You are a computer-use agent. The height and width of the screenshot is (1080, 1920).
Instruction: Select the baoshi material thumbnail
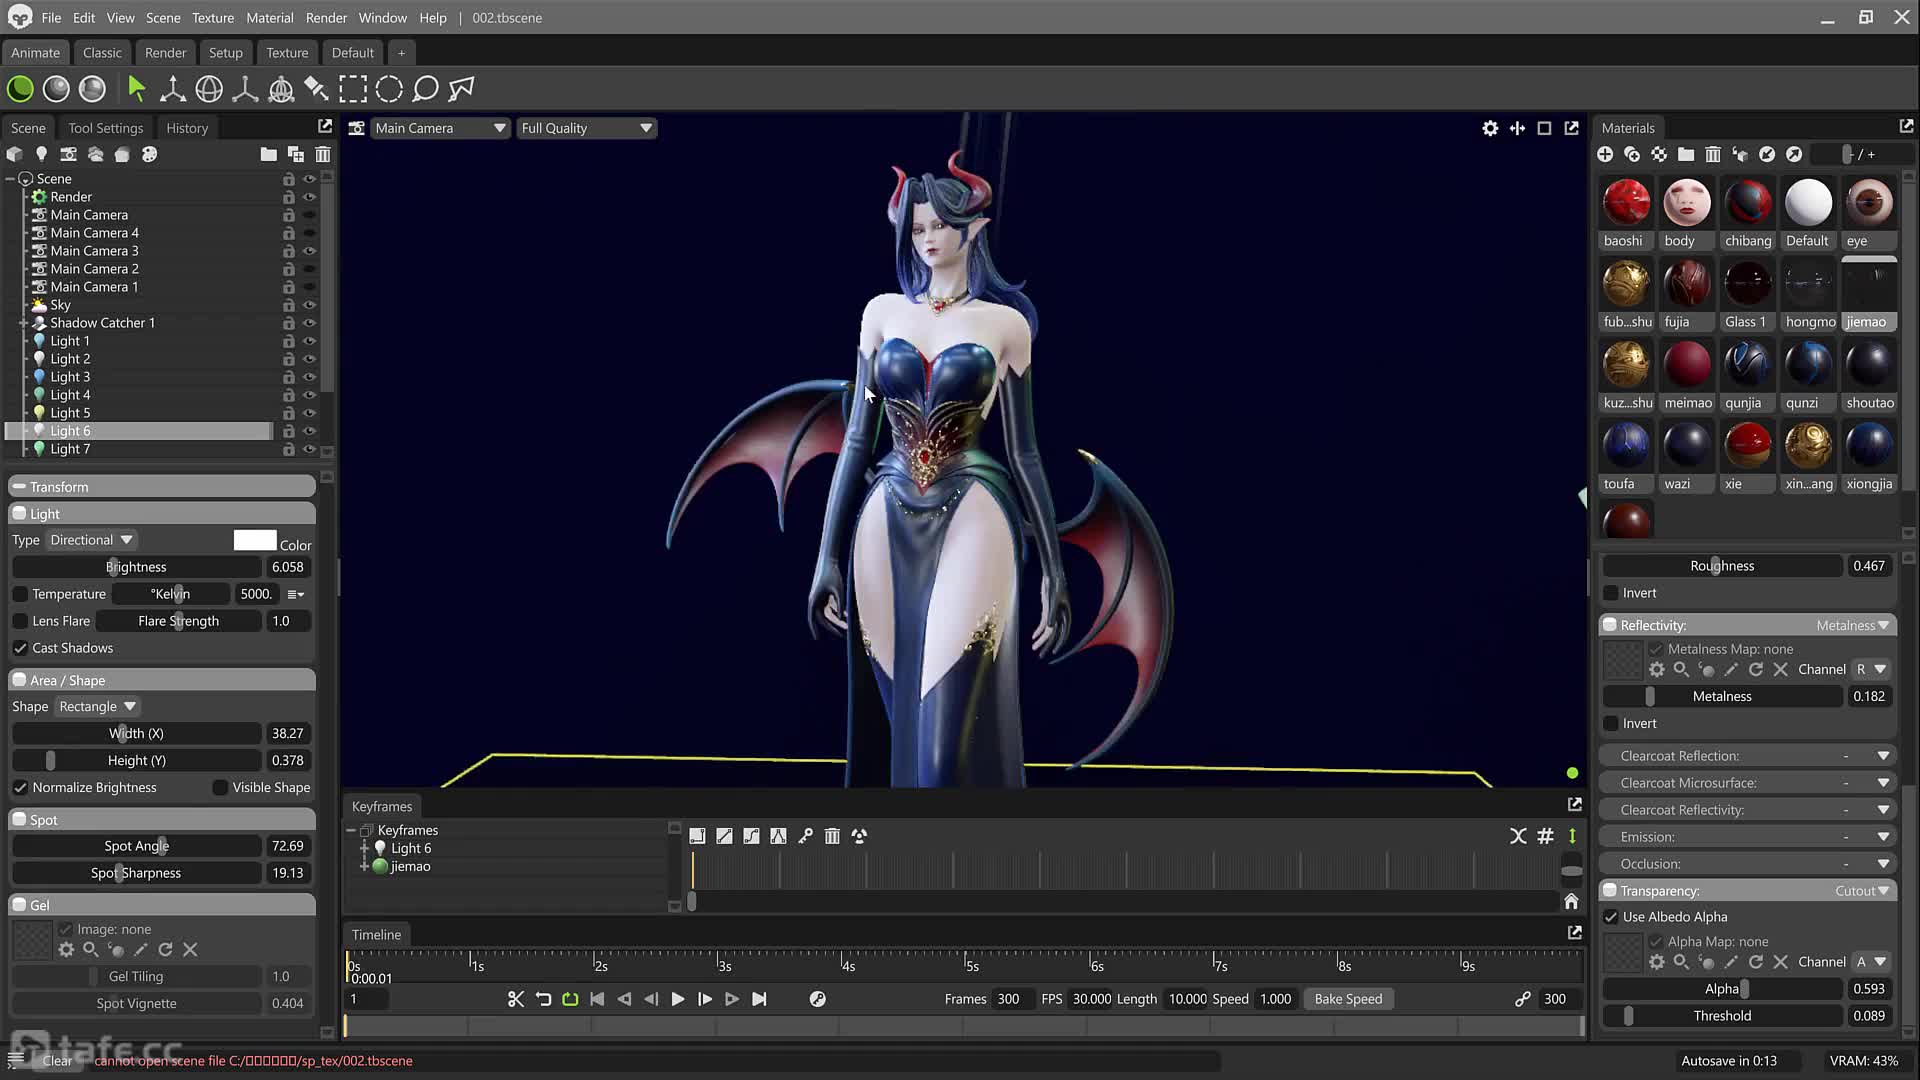pos(1625,203)
